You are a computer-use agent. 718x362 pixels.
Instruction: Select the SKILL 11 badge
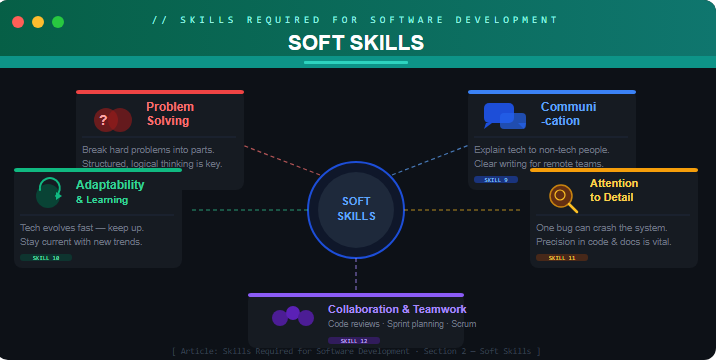[x=562, y=258]
